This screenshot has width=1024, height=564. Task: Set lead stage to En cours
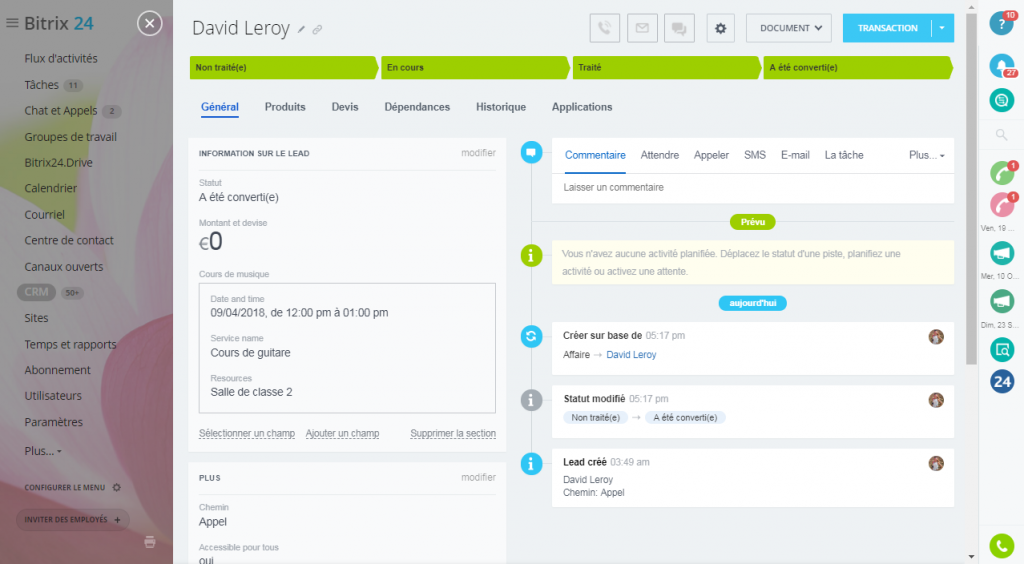(x=473, y=67)
